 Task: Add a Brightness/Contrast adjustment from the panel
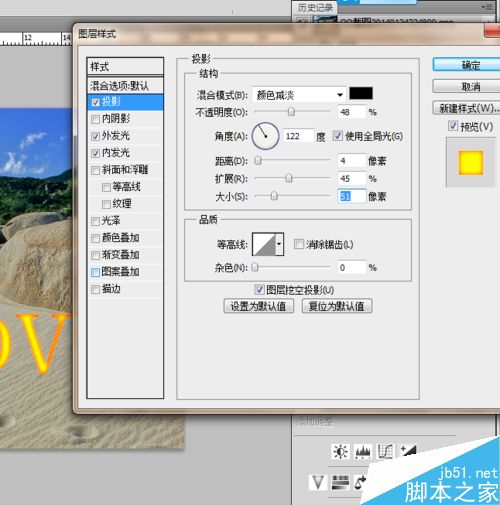click(x=340, y=452)
